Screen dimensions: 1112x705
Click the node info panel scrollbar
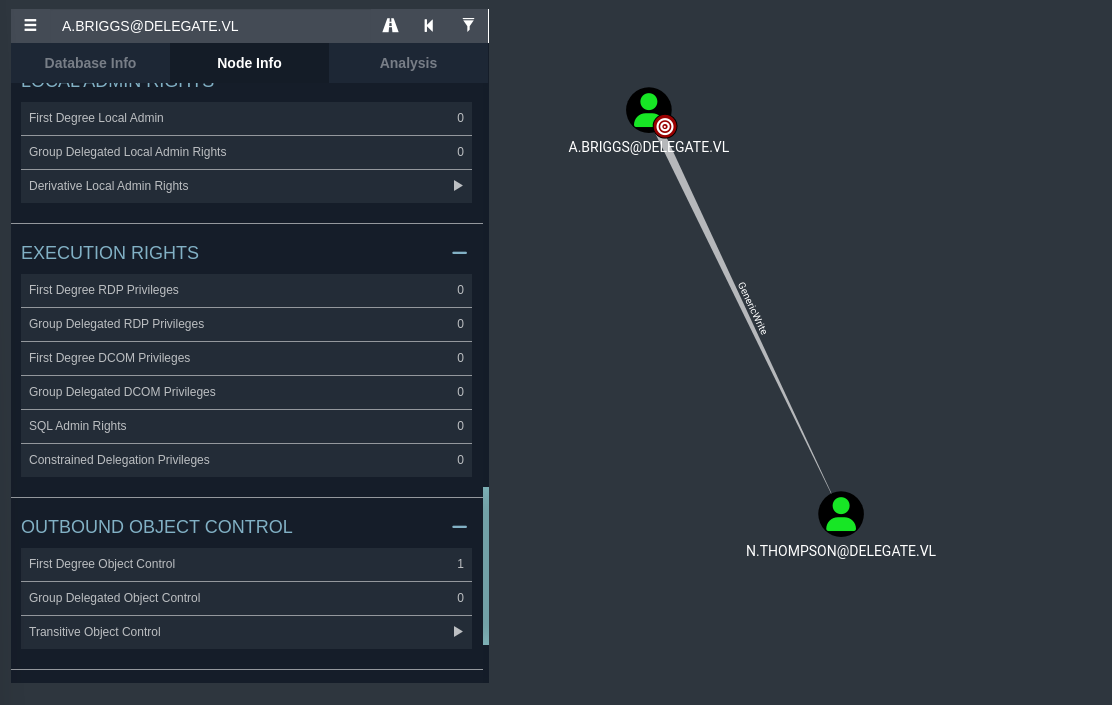pos(486,566)
